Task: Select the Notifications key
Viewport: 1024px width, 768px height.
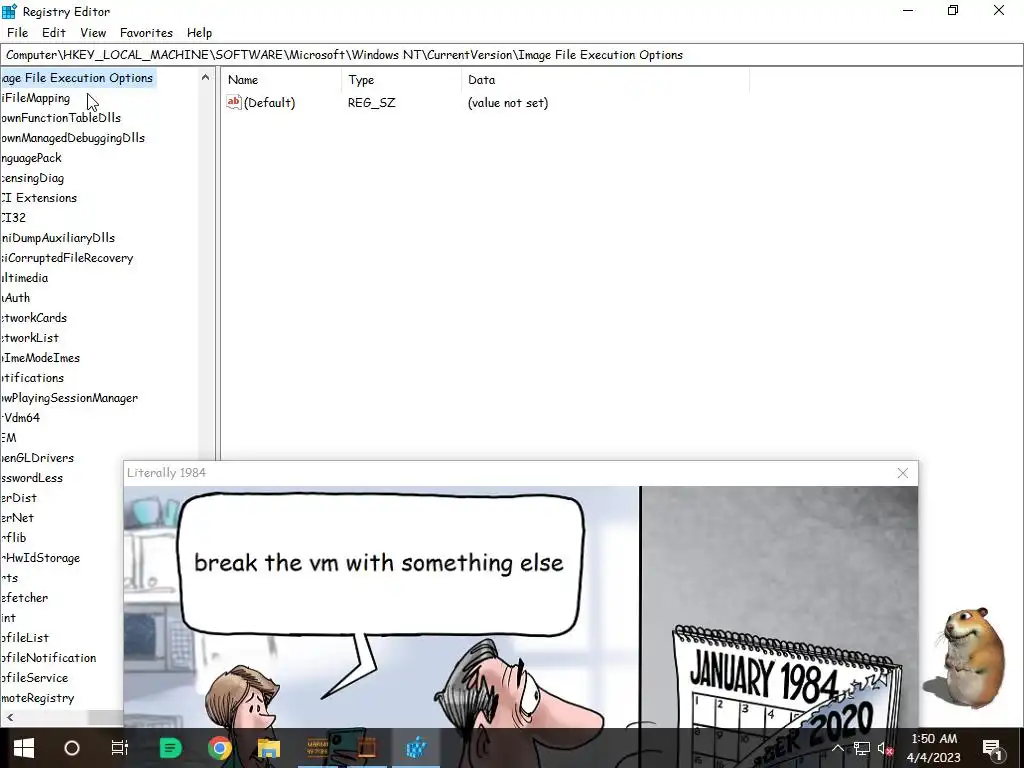Action: 32,377
